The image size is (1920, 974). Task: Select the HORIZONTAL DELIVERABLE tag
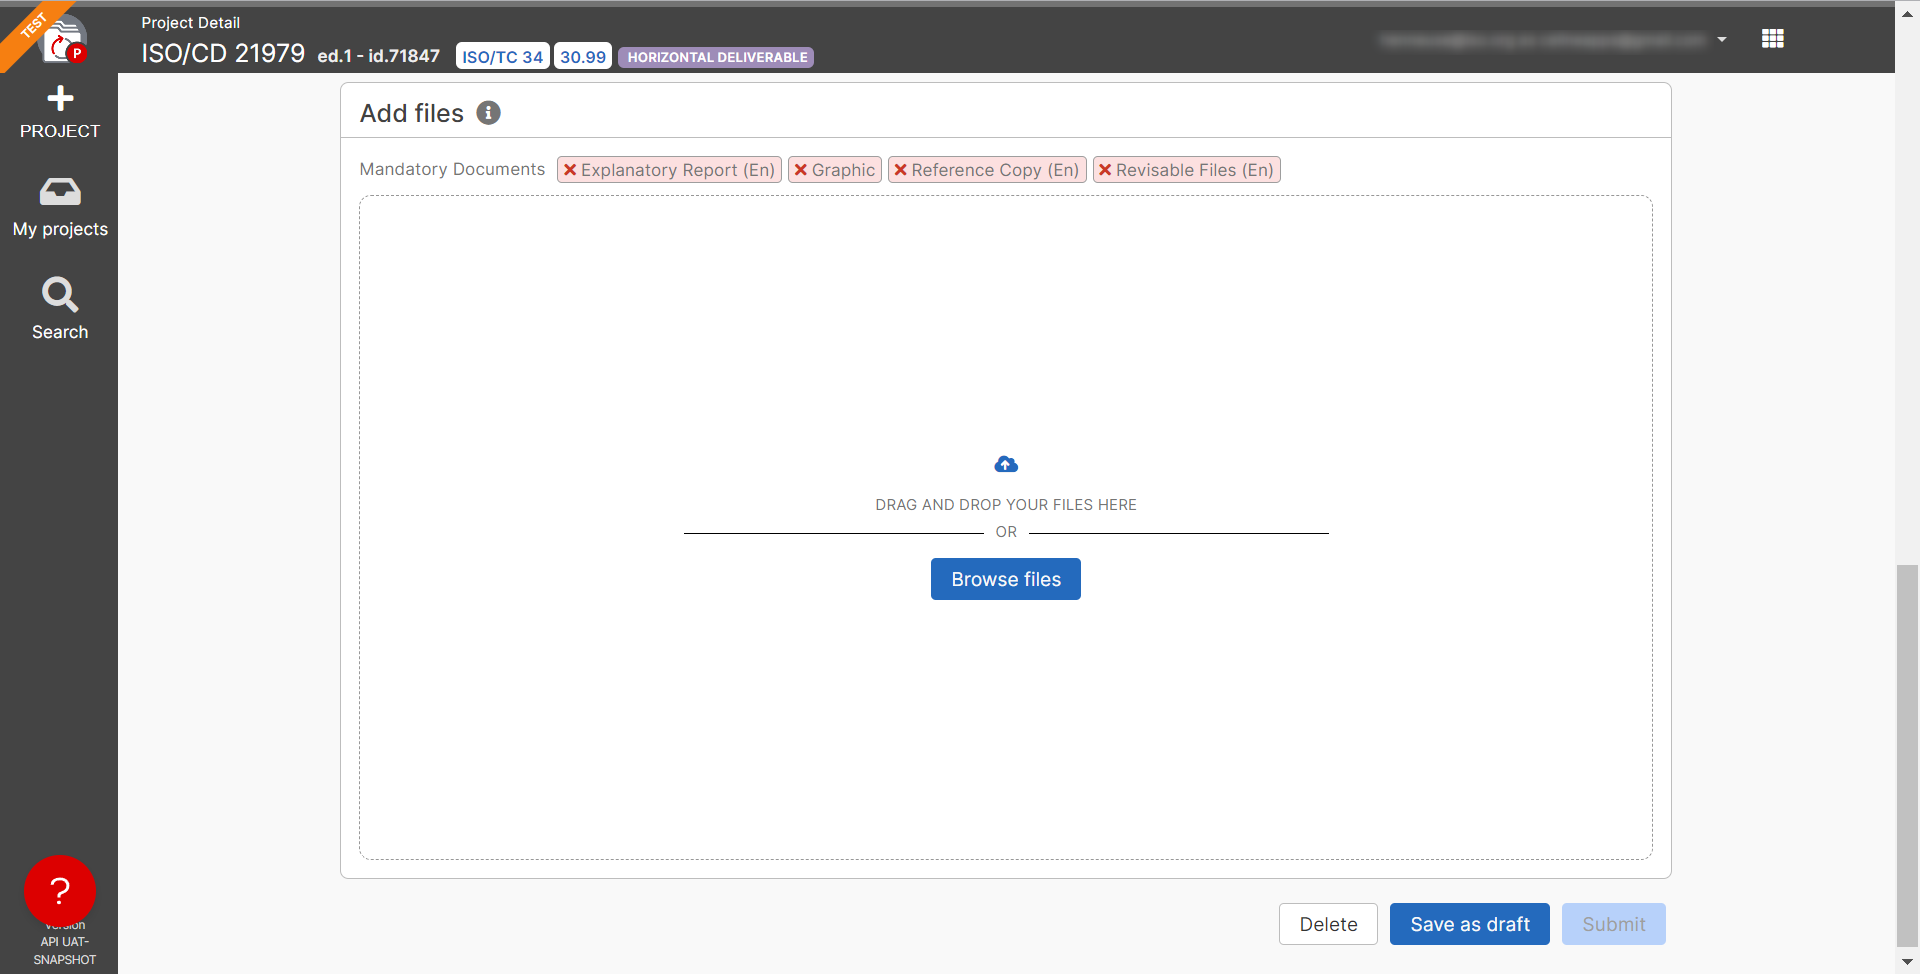[716, 57]
